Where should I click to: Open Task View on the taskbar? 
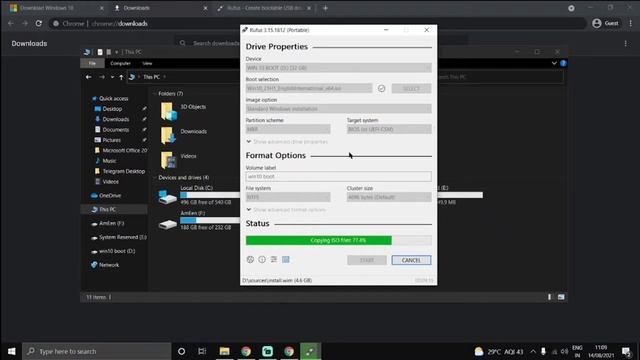202,351
